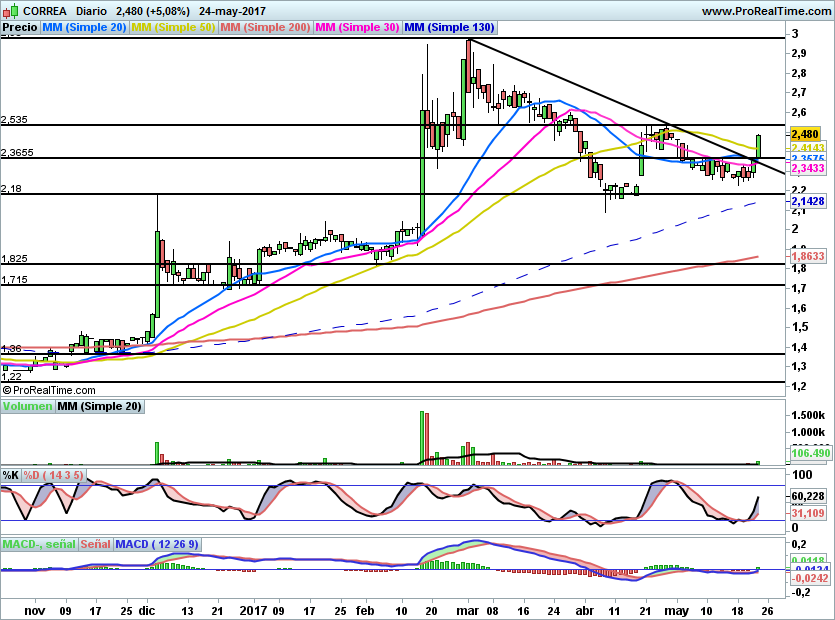Open the MM (Simple 130) indicator settings

pyautogui.click(x=451, y=28)
